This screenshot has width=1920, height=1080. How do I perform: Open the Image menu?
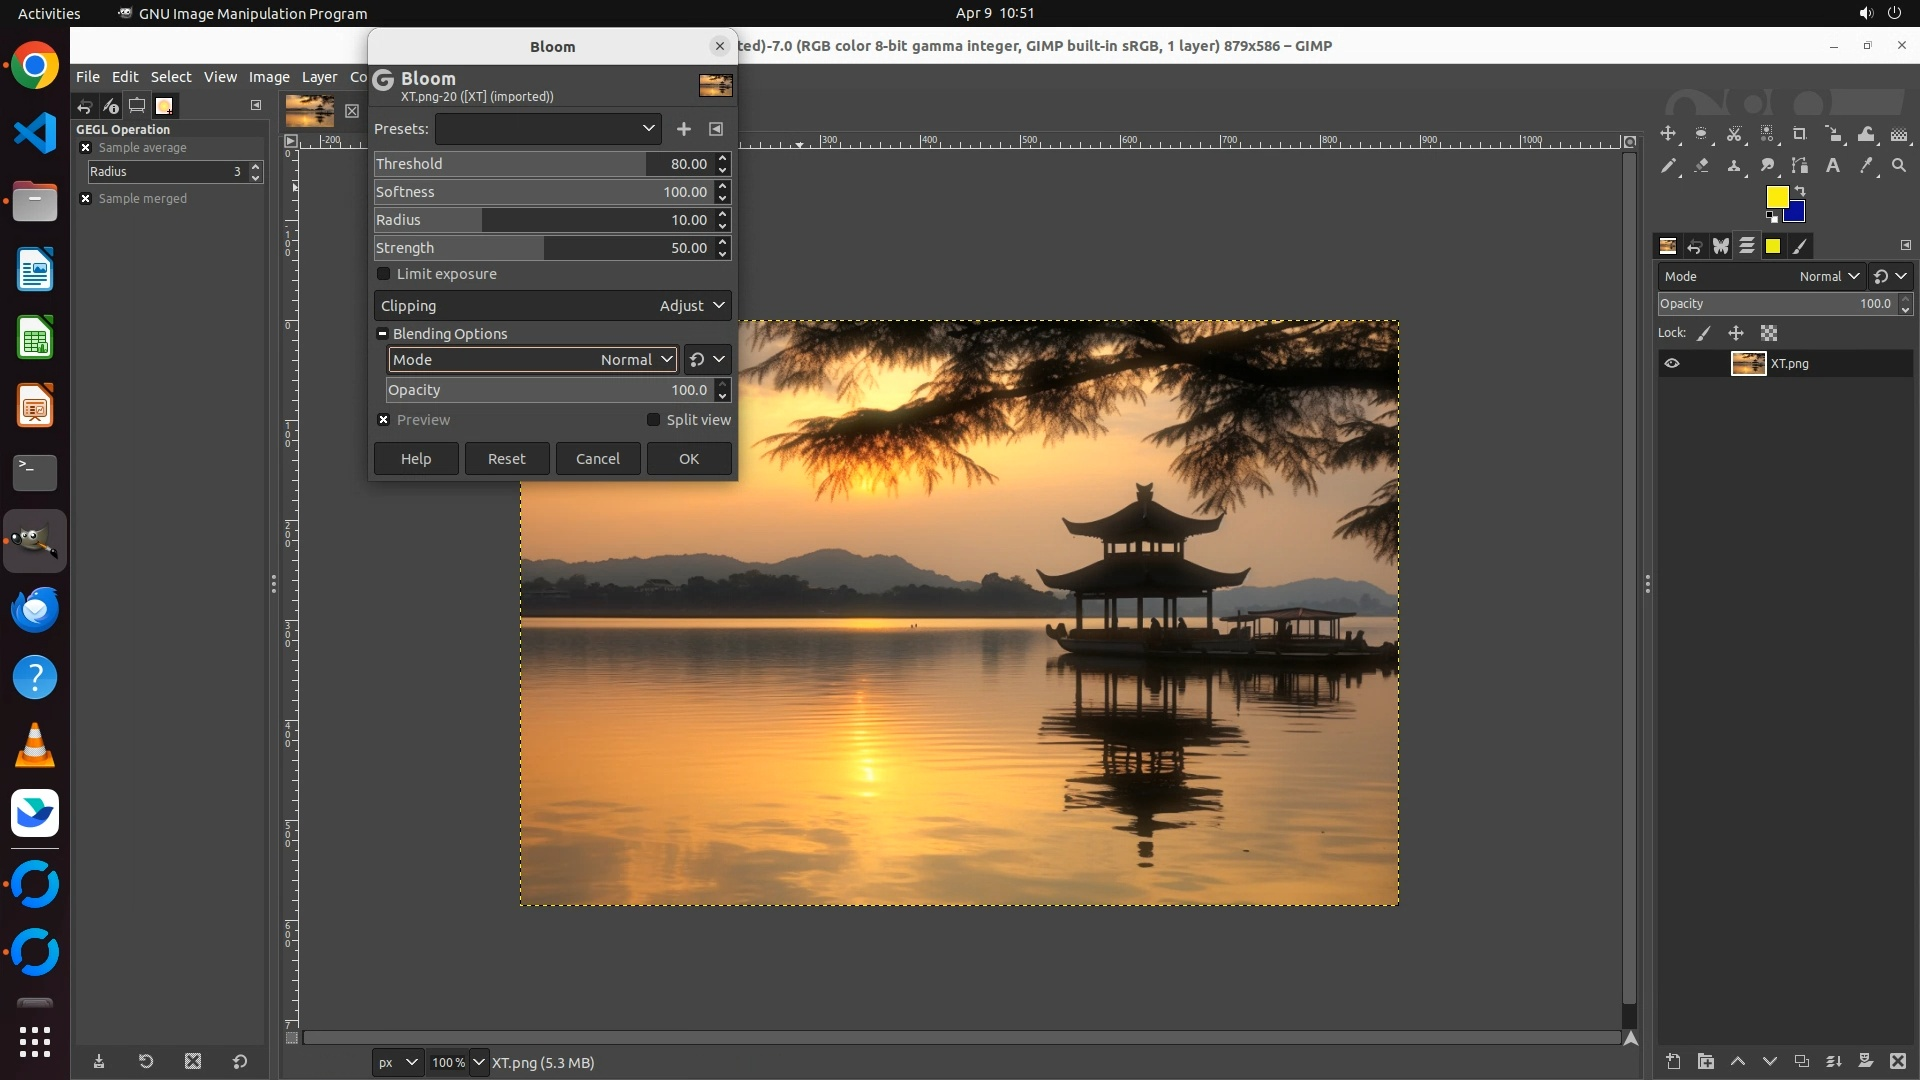pyautogui.click(x=269, y=77)
